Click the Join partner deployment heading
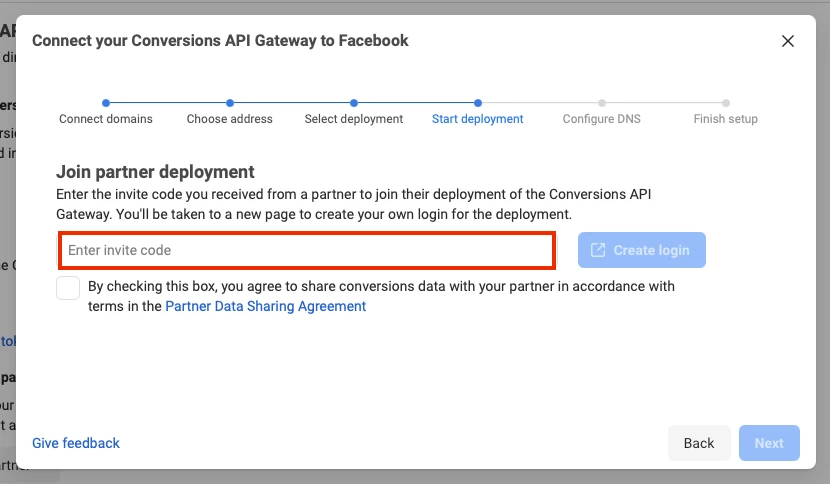 (x=155, y=172)
